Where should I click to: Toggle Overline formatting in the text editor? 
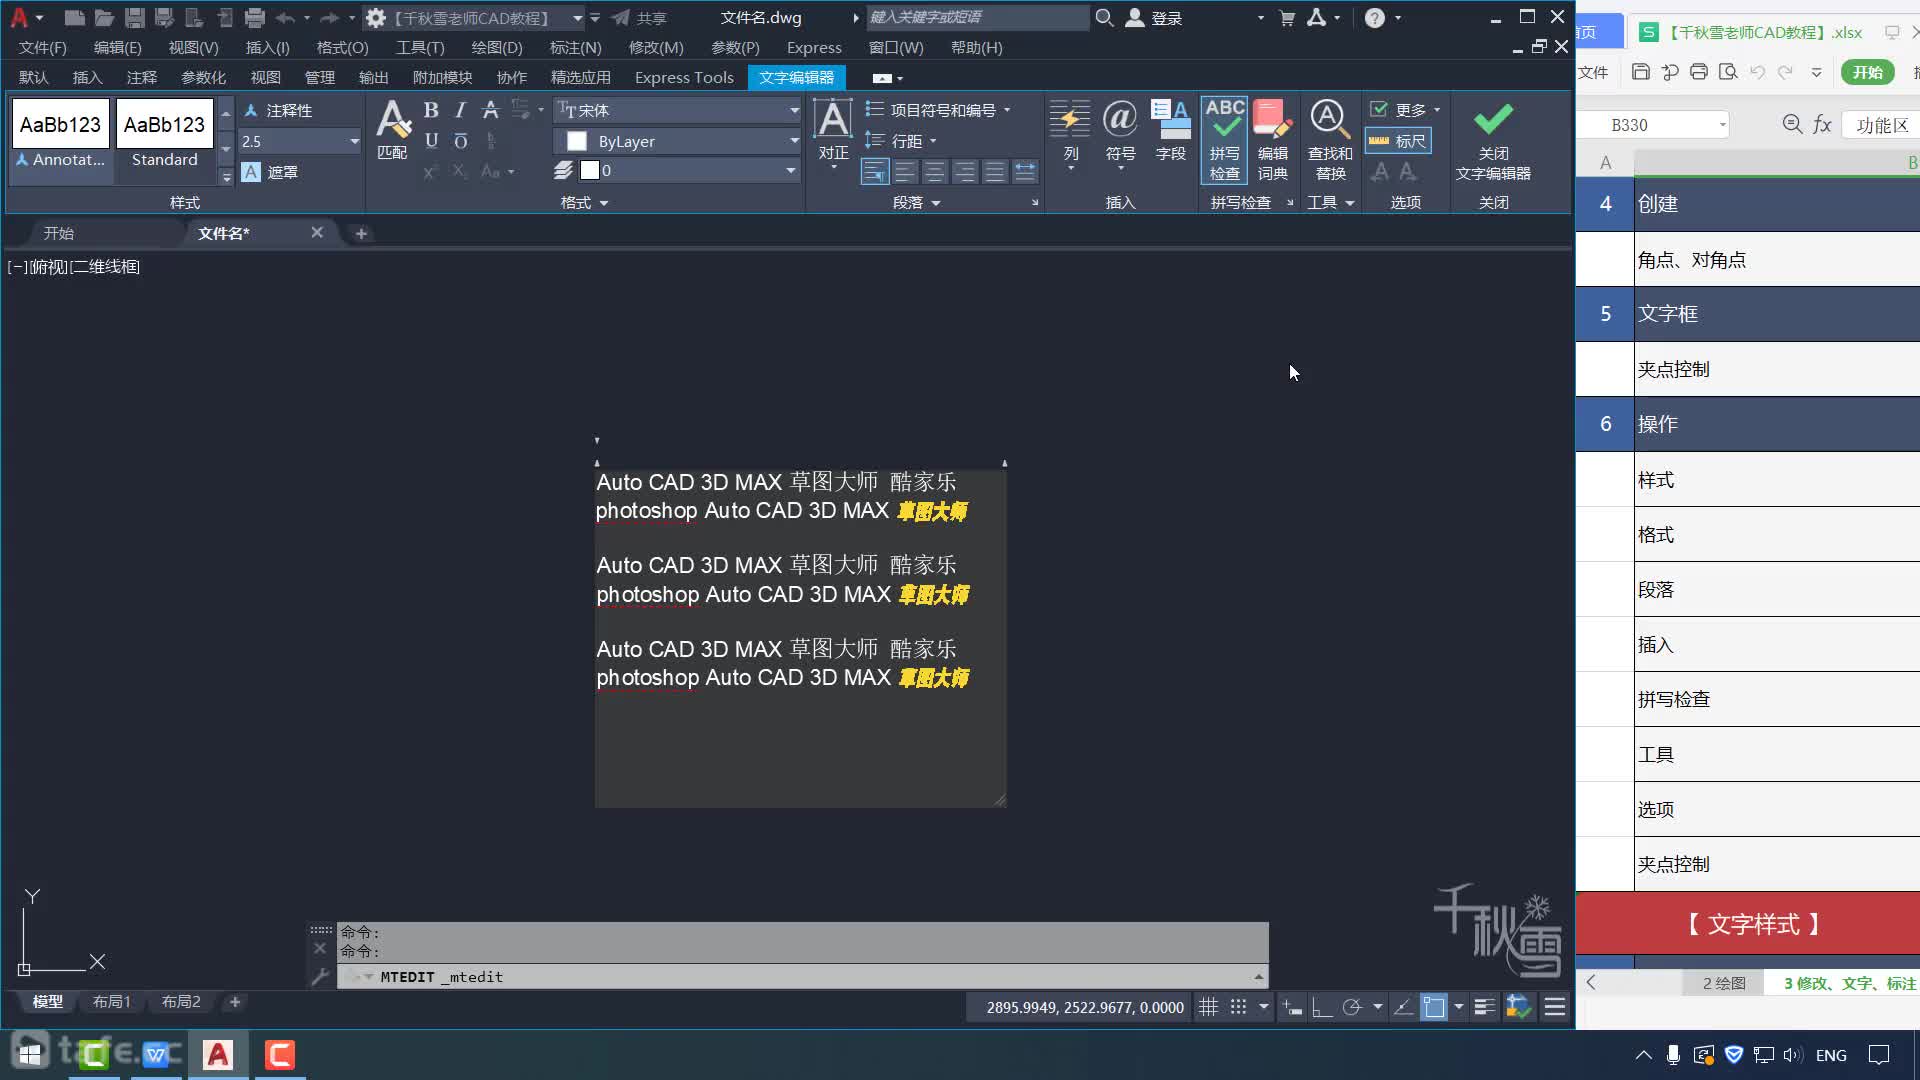coord(460,141)
